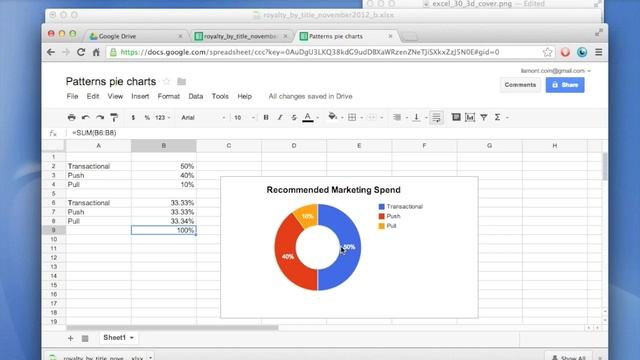
Task: Click the document title Patterns pie charts
Action: click(x=111, y=81)
